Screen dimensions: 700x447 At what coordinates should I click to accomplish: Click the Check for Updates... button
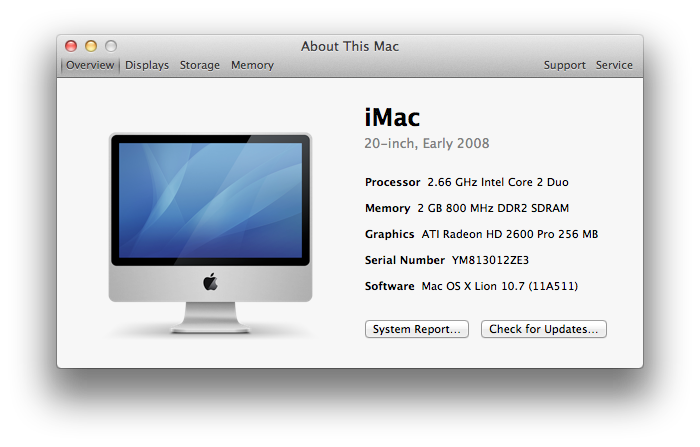543,329
